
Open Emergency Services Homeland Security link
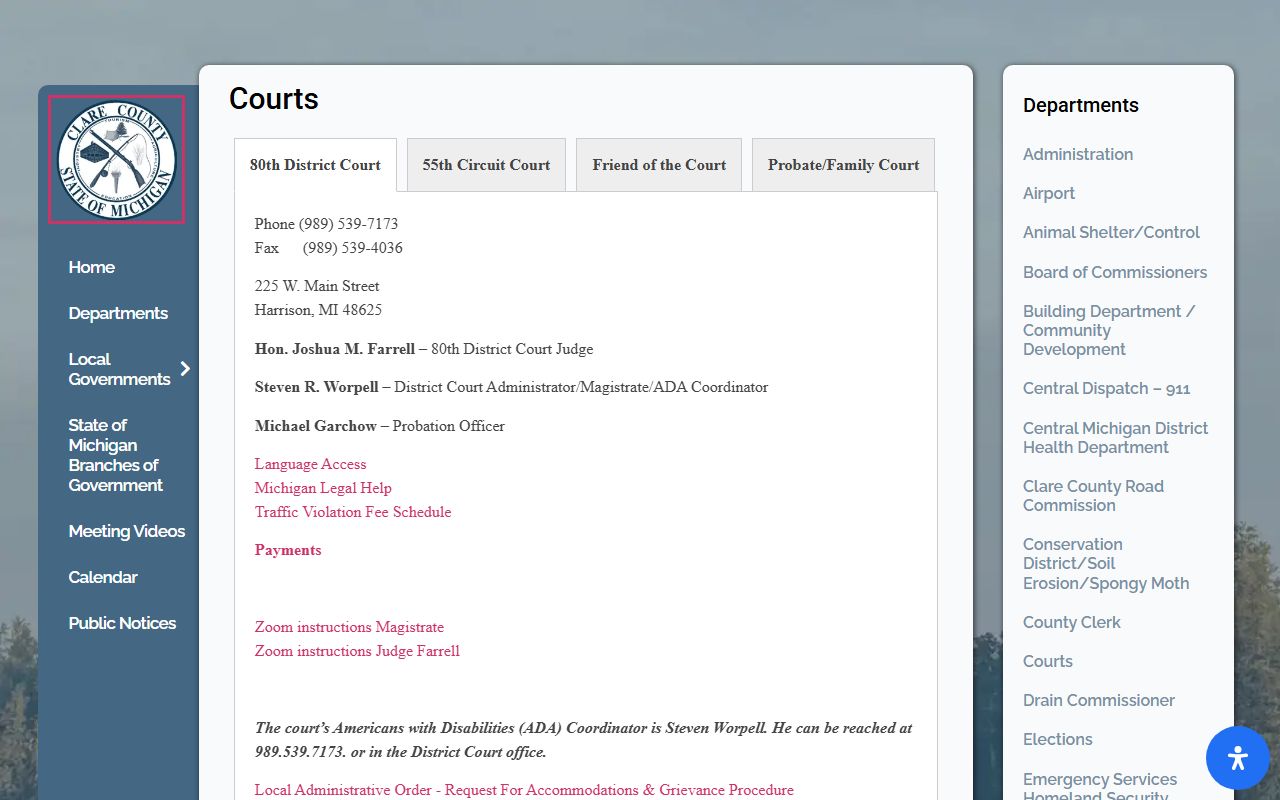[x=1100, y=788]
